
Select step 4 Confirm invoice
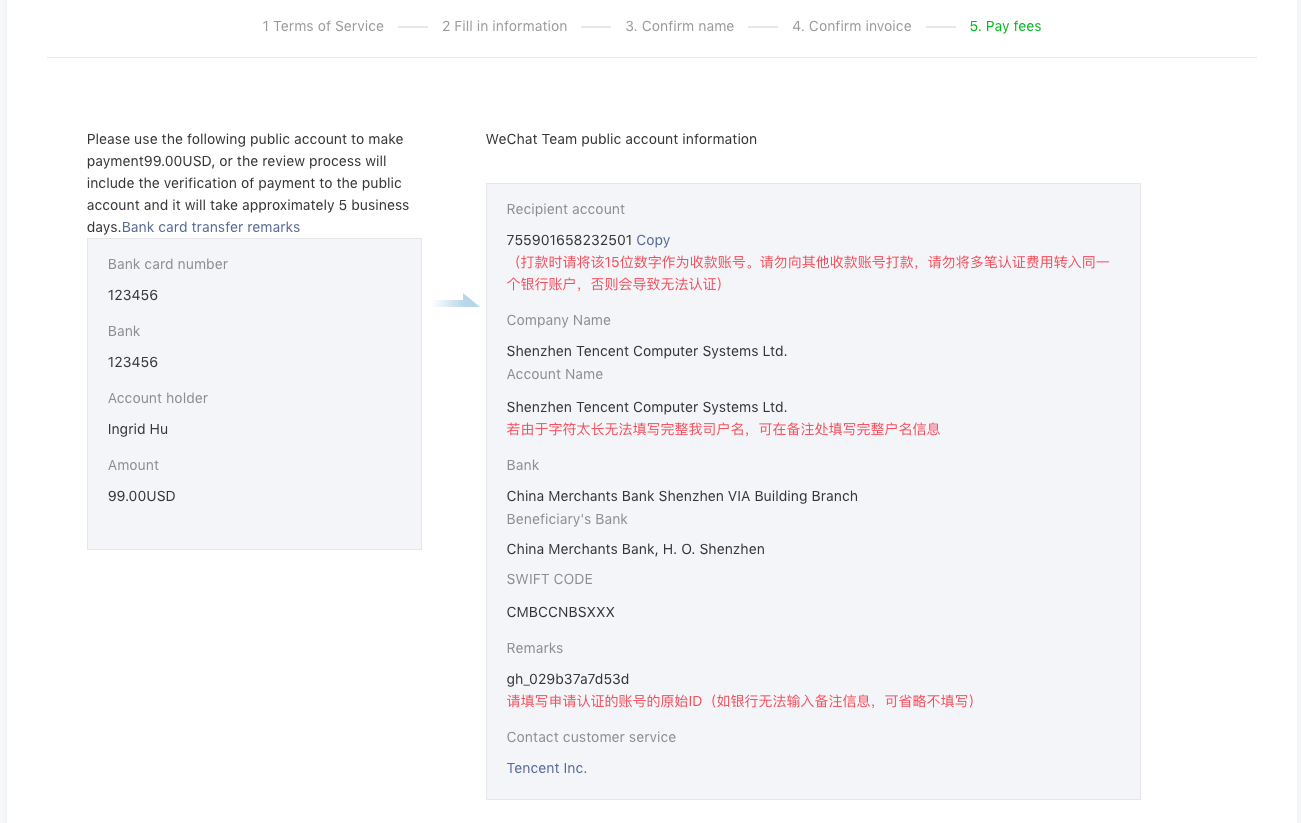[852, 26]
